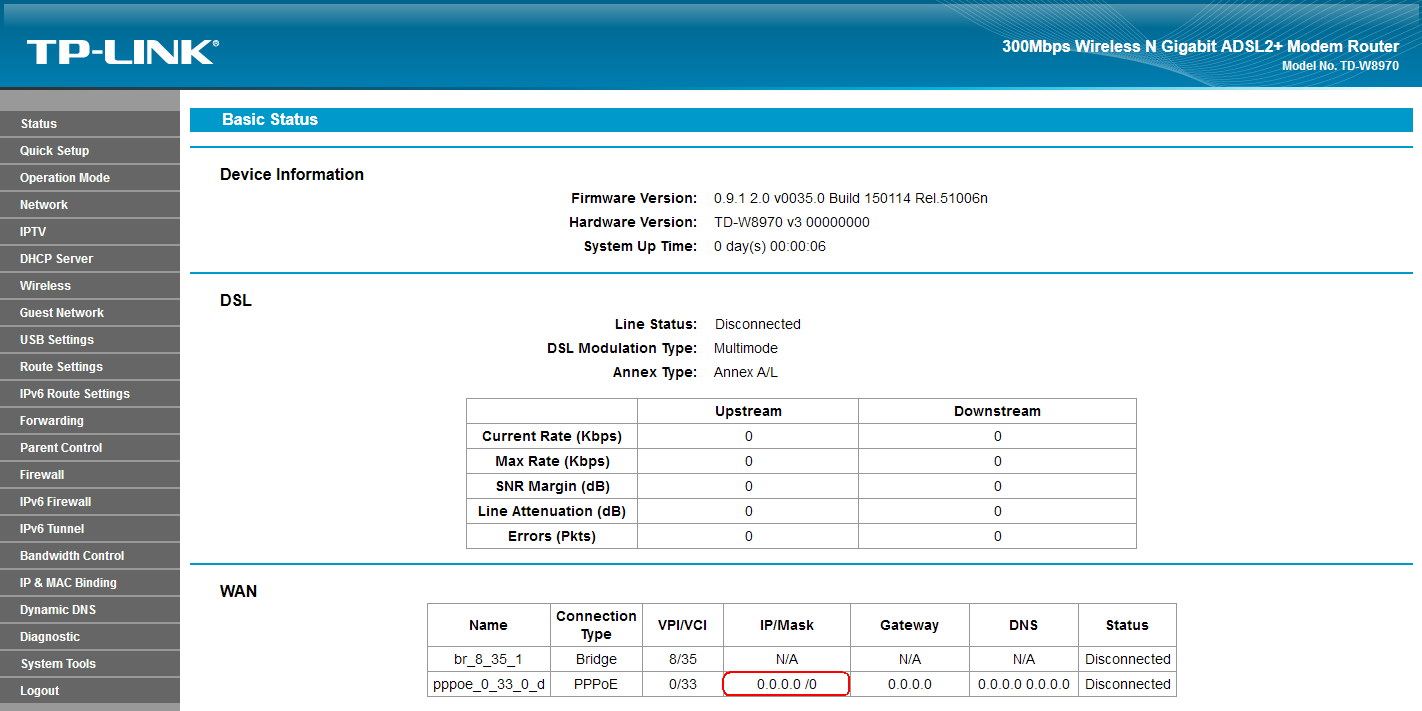
Task: Select Operation Mode in sidebar
Action: click(90, 178)
